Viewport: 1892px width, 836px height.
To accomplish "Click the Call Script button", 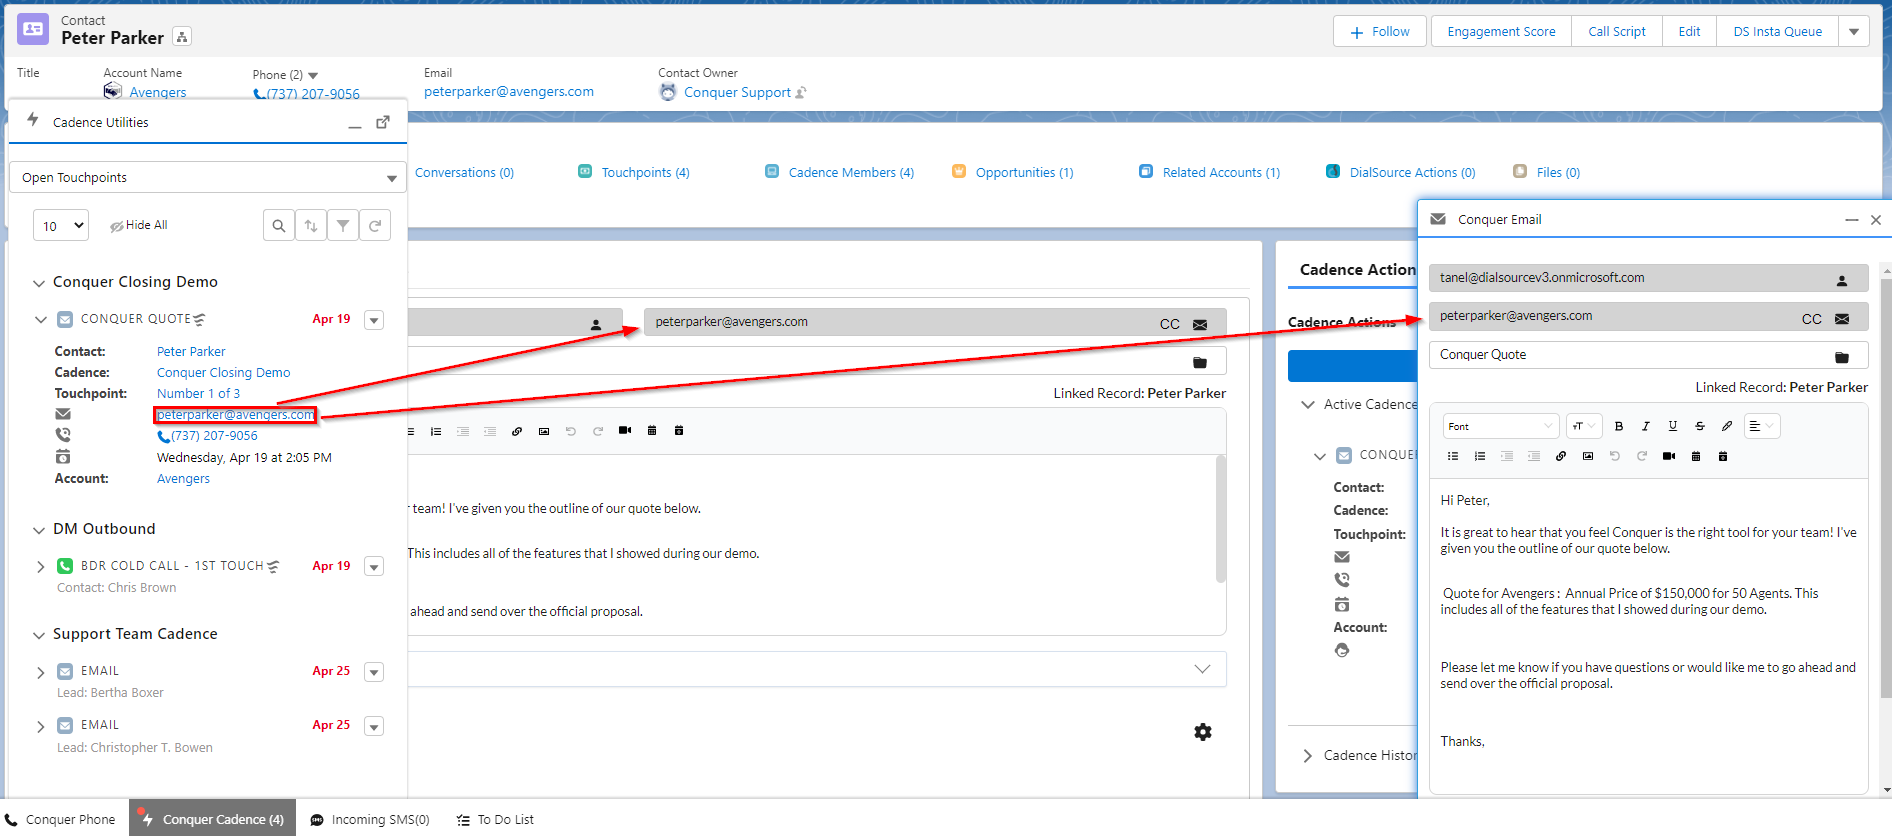I will 1617,32.
